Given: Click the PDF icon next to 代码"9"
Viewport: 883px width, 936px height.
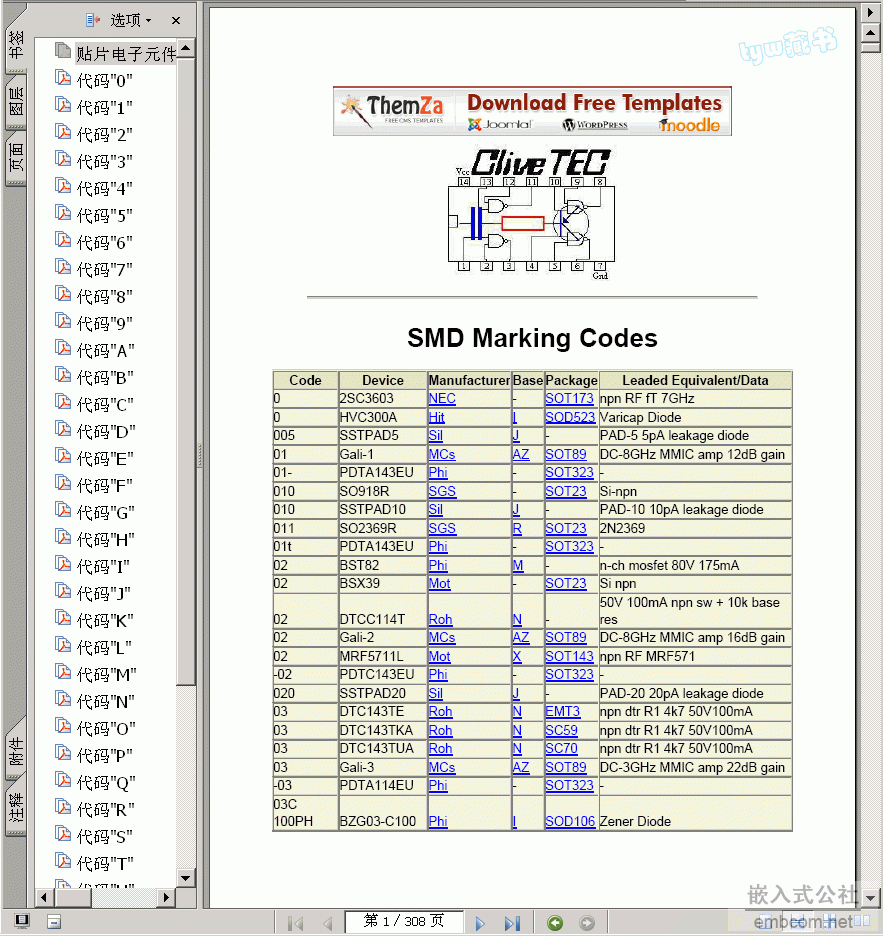Looking at the screenshot, I should (x=63, y=321).
